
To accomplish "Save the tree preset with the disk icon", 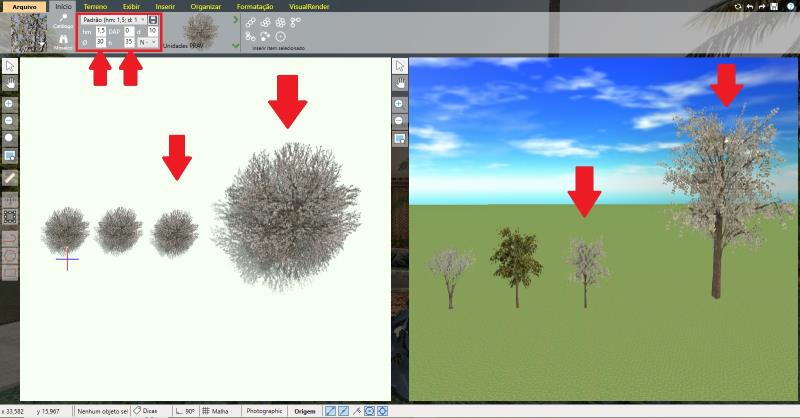I will (153, 19).
